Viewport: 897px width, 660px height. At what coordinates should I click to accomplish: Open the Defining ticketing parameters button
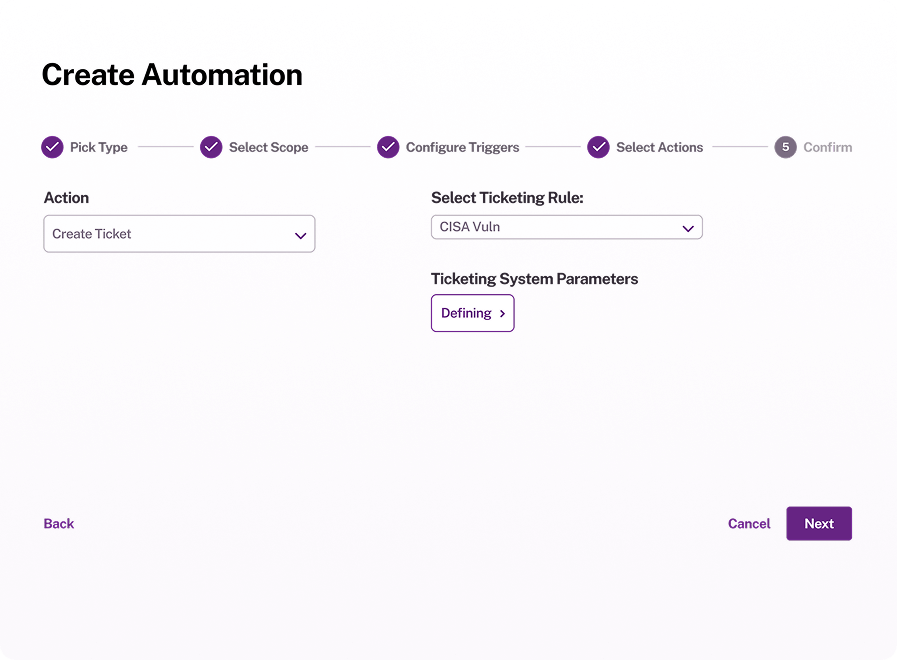click(x=473, y=313)
